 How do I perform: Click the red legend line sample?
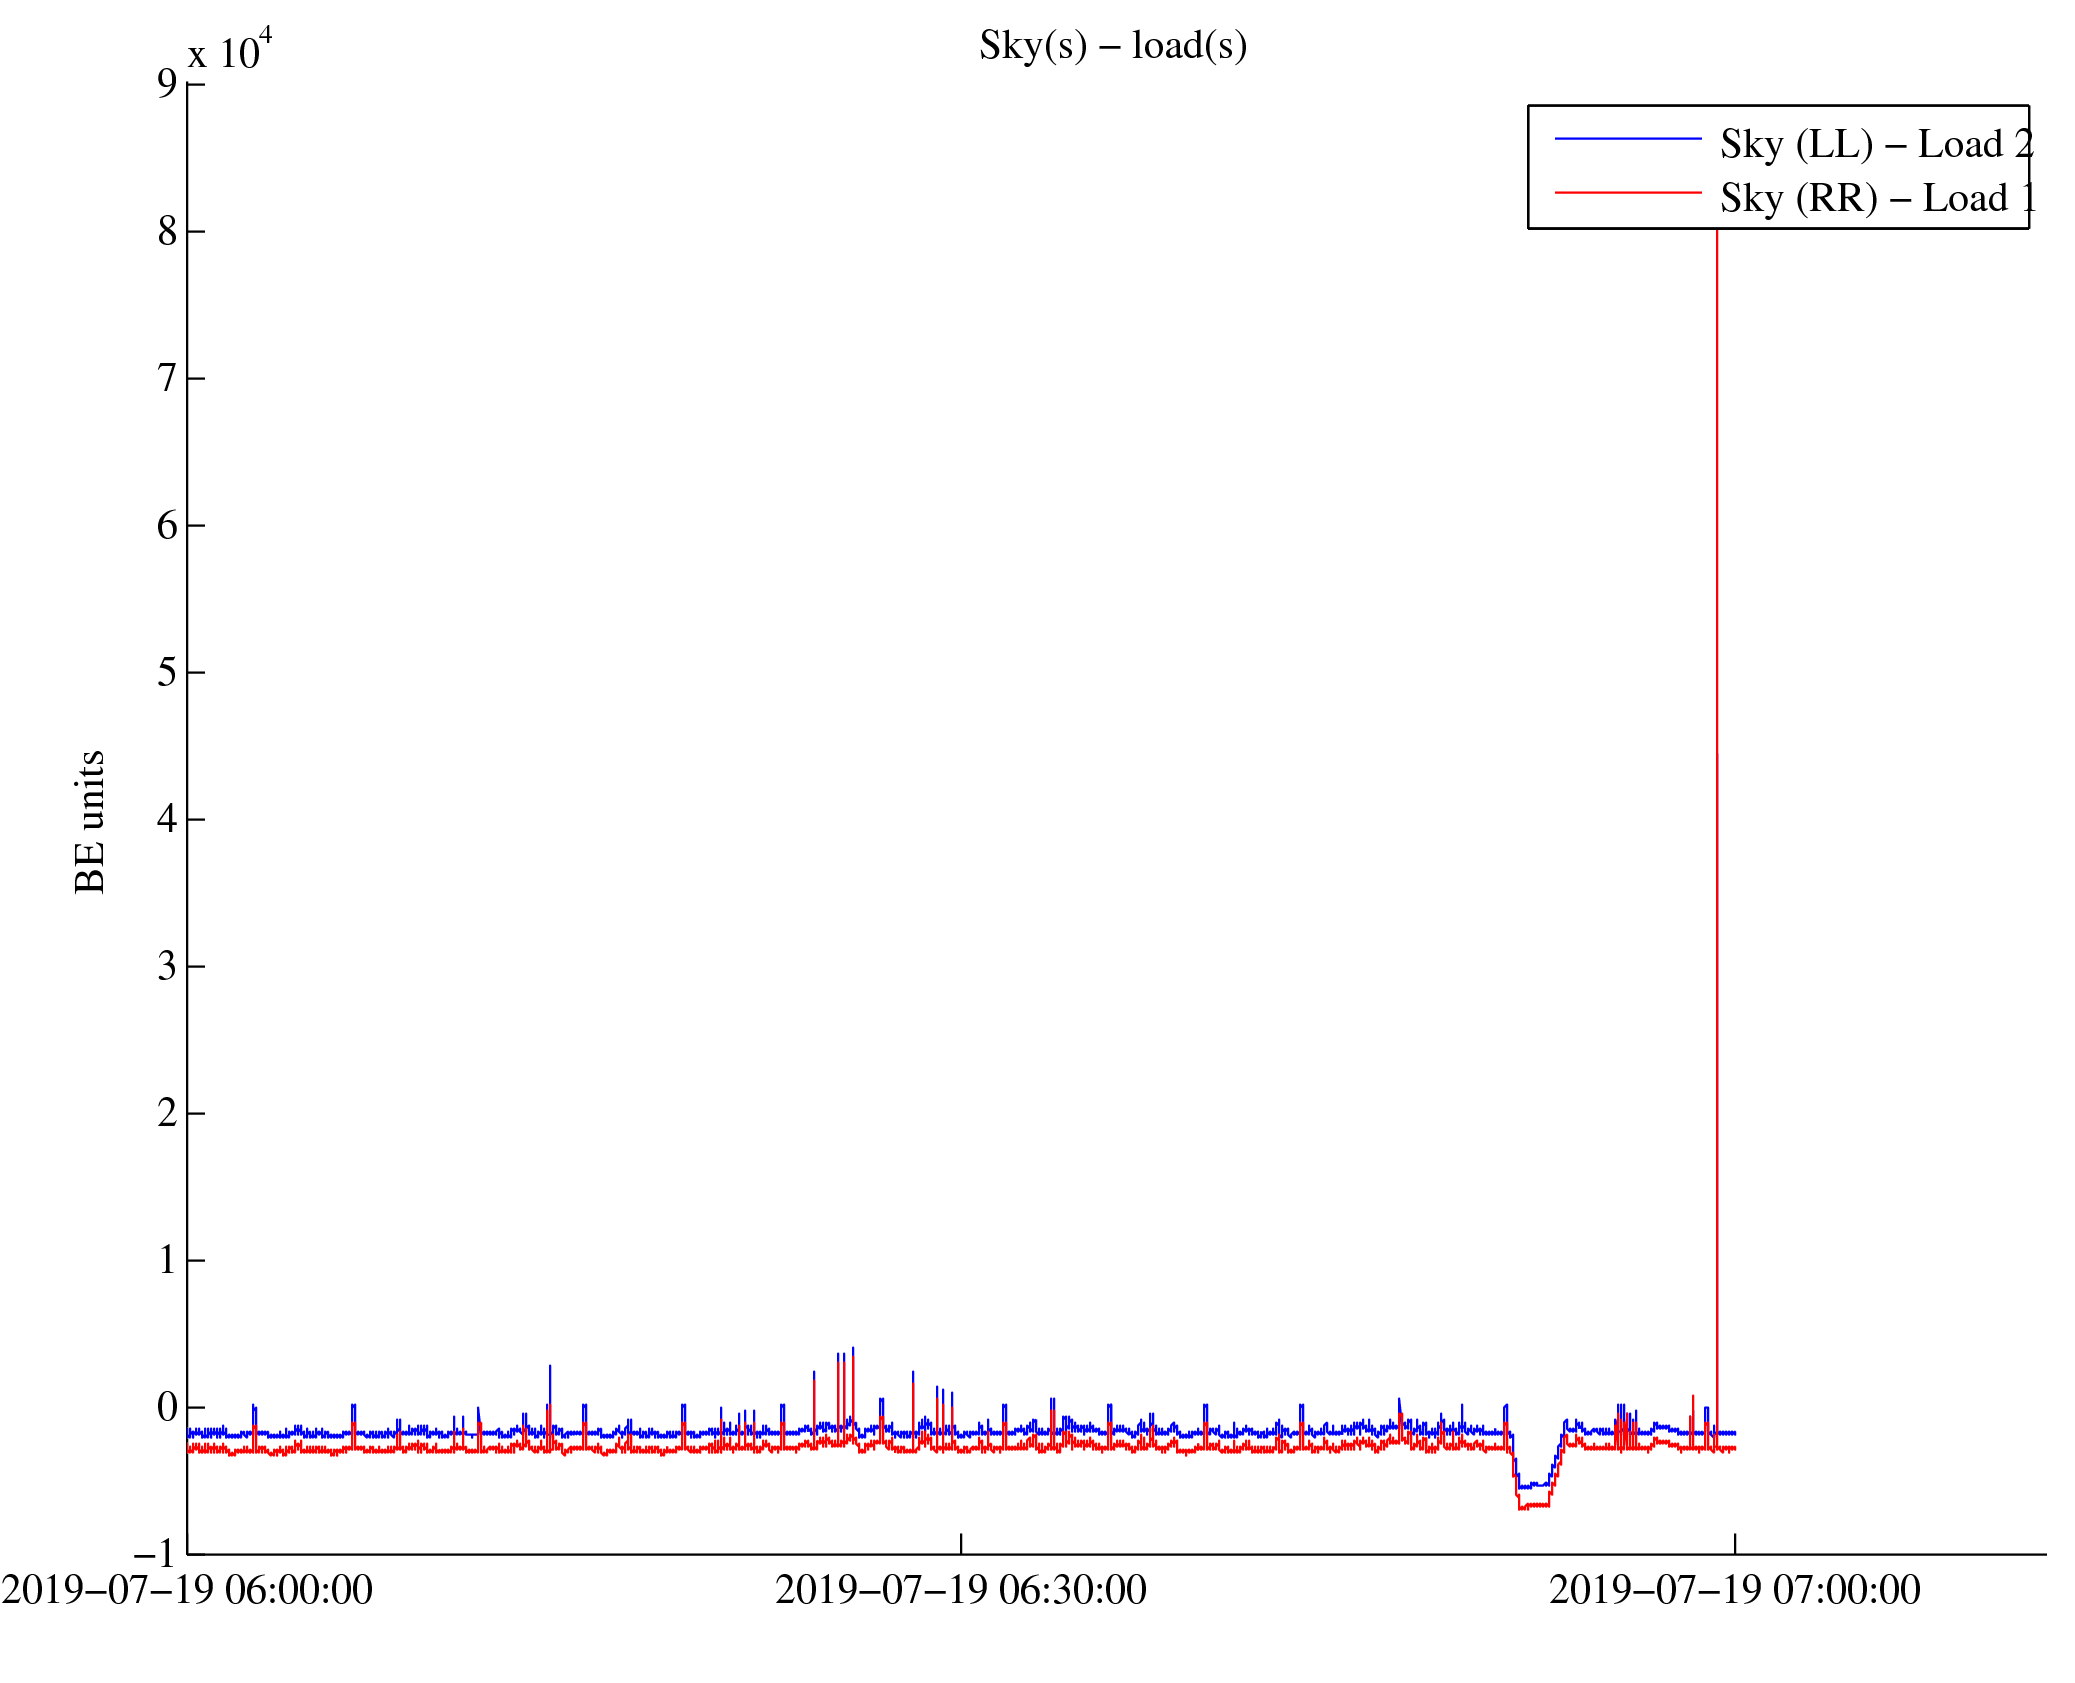(x=1627, y=192)
